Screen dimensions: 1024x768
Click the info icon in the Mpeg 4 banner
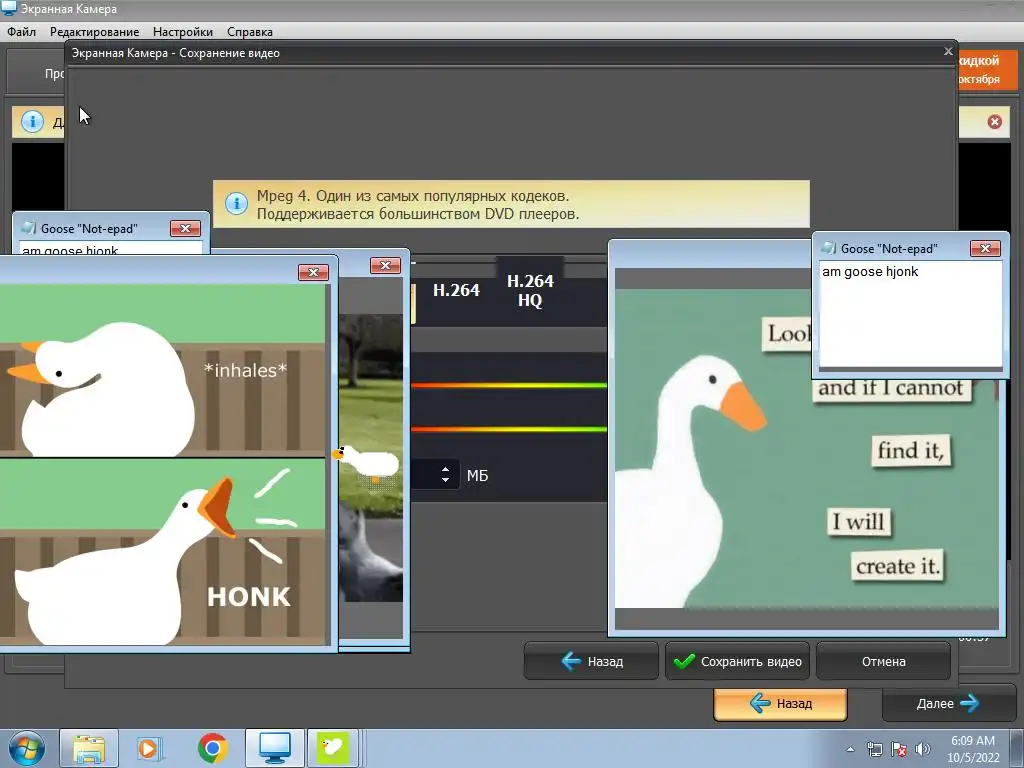click(236, 204)
